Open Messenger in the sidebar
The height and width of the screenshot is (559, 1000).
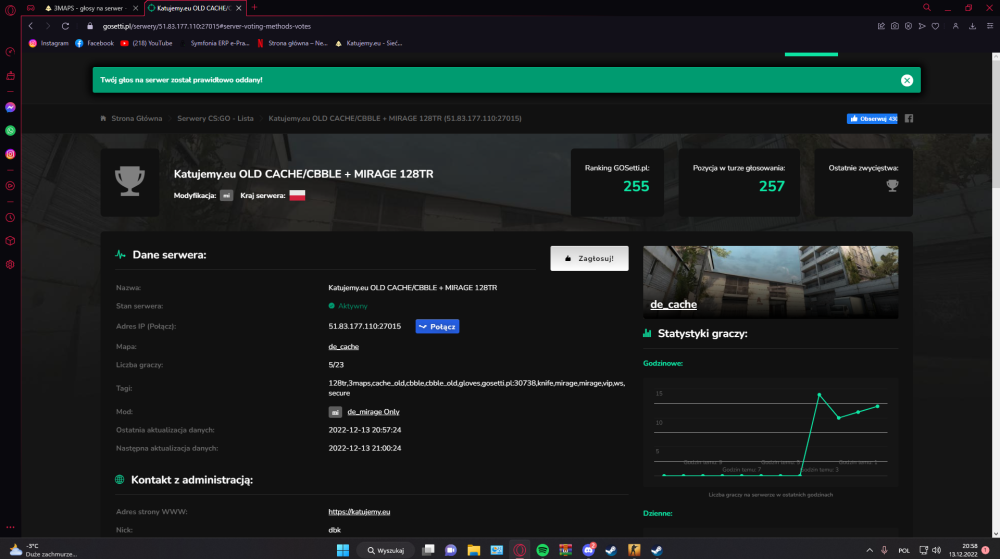[x=10, y=107]
